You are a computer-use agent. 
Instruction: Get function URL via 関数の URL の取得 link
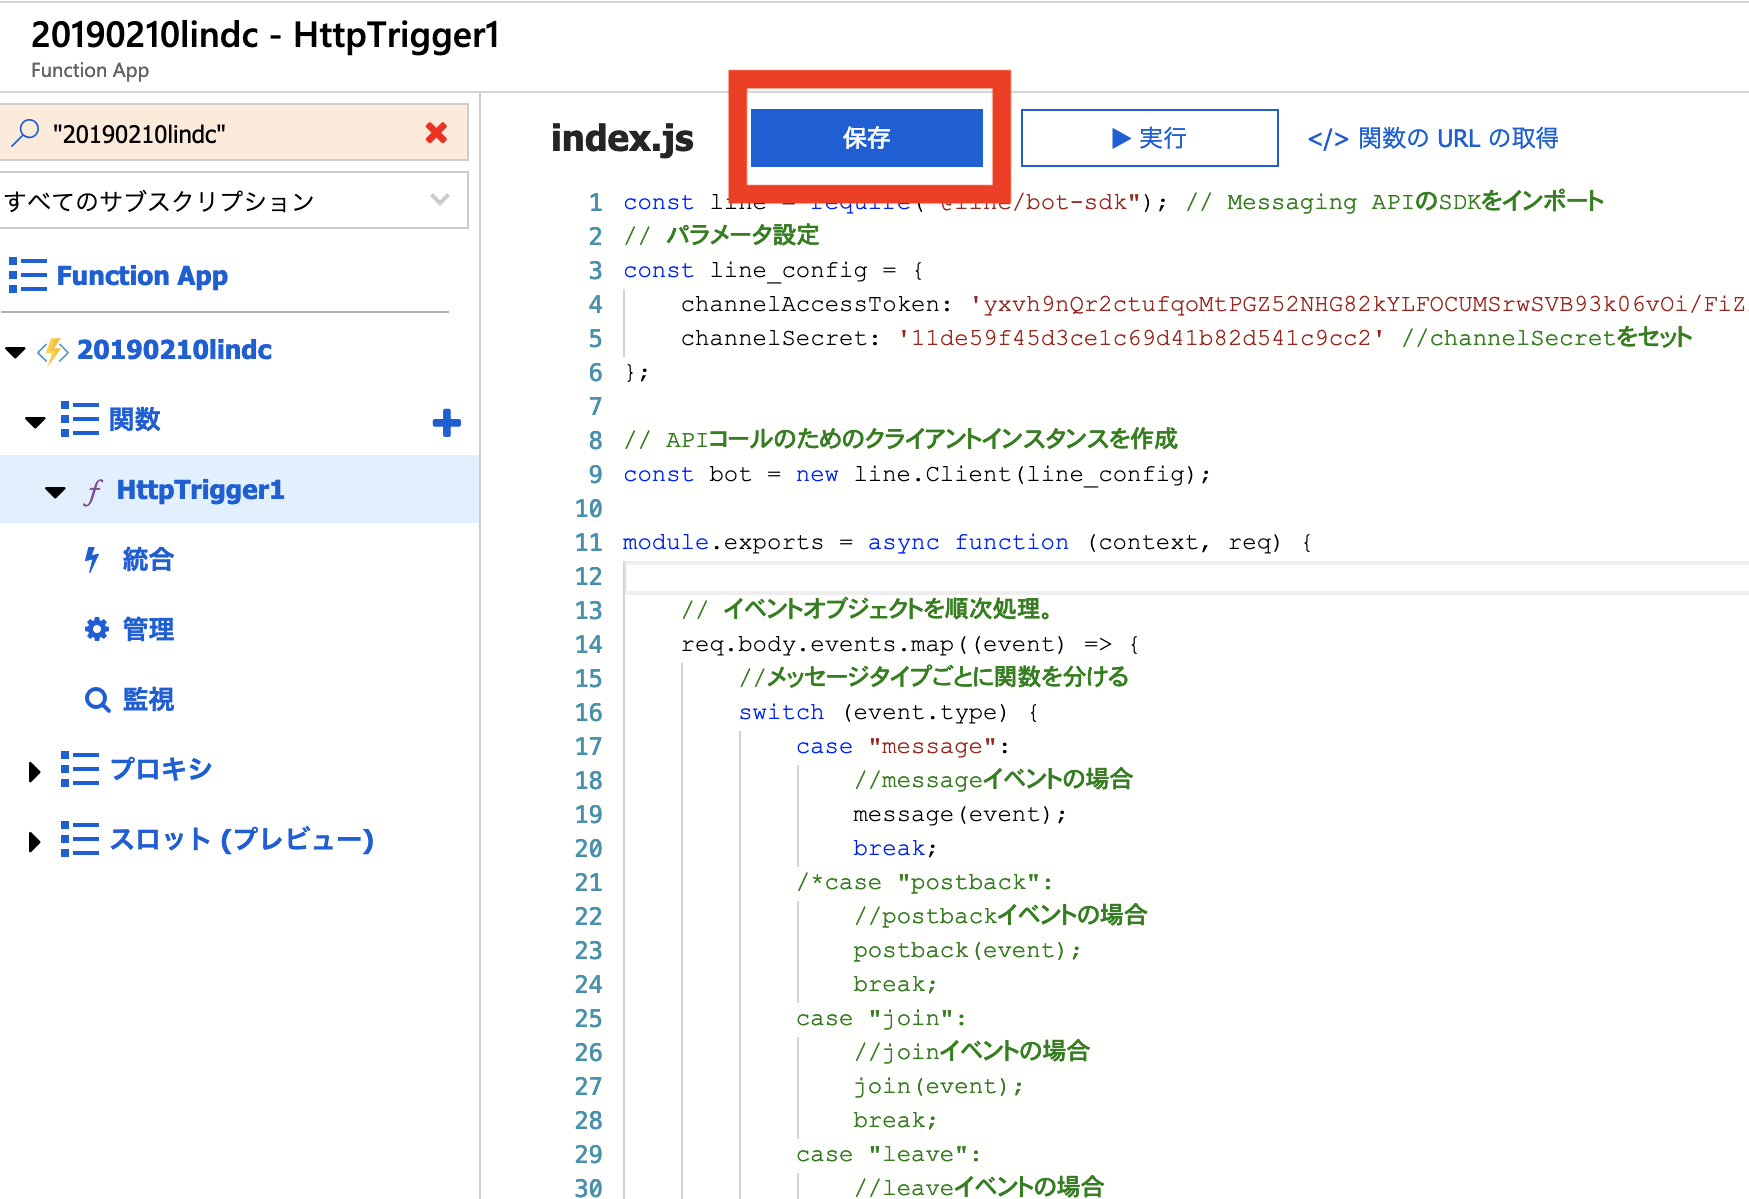(1433, 138)
